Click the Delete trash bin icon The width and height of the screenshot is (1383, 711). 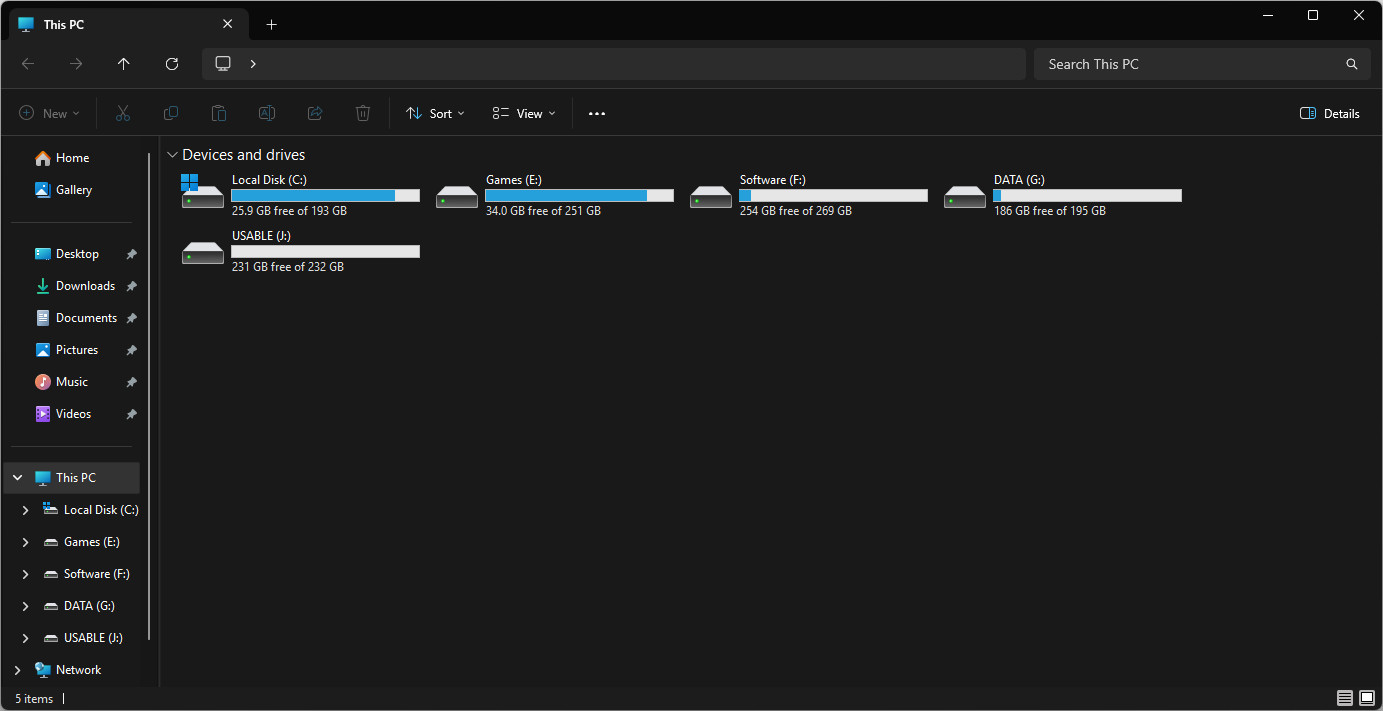tap(363, 114)
